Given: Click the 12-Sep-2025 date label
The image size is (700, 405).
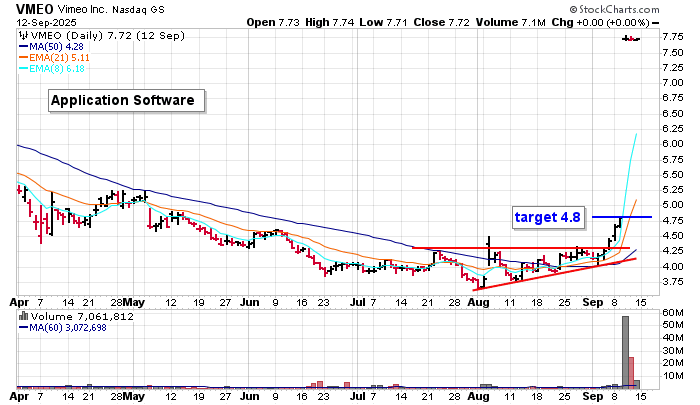Looking at the screenshot, I should (x=35, y=21).
